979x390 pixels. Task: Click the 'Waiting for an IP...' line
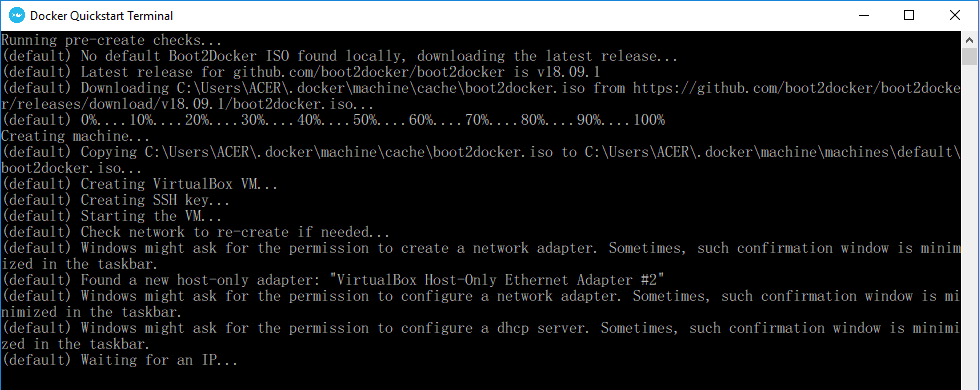(x=120, y=360)
